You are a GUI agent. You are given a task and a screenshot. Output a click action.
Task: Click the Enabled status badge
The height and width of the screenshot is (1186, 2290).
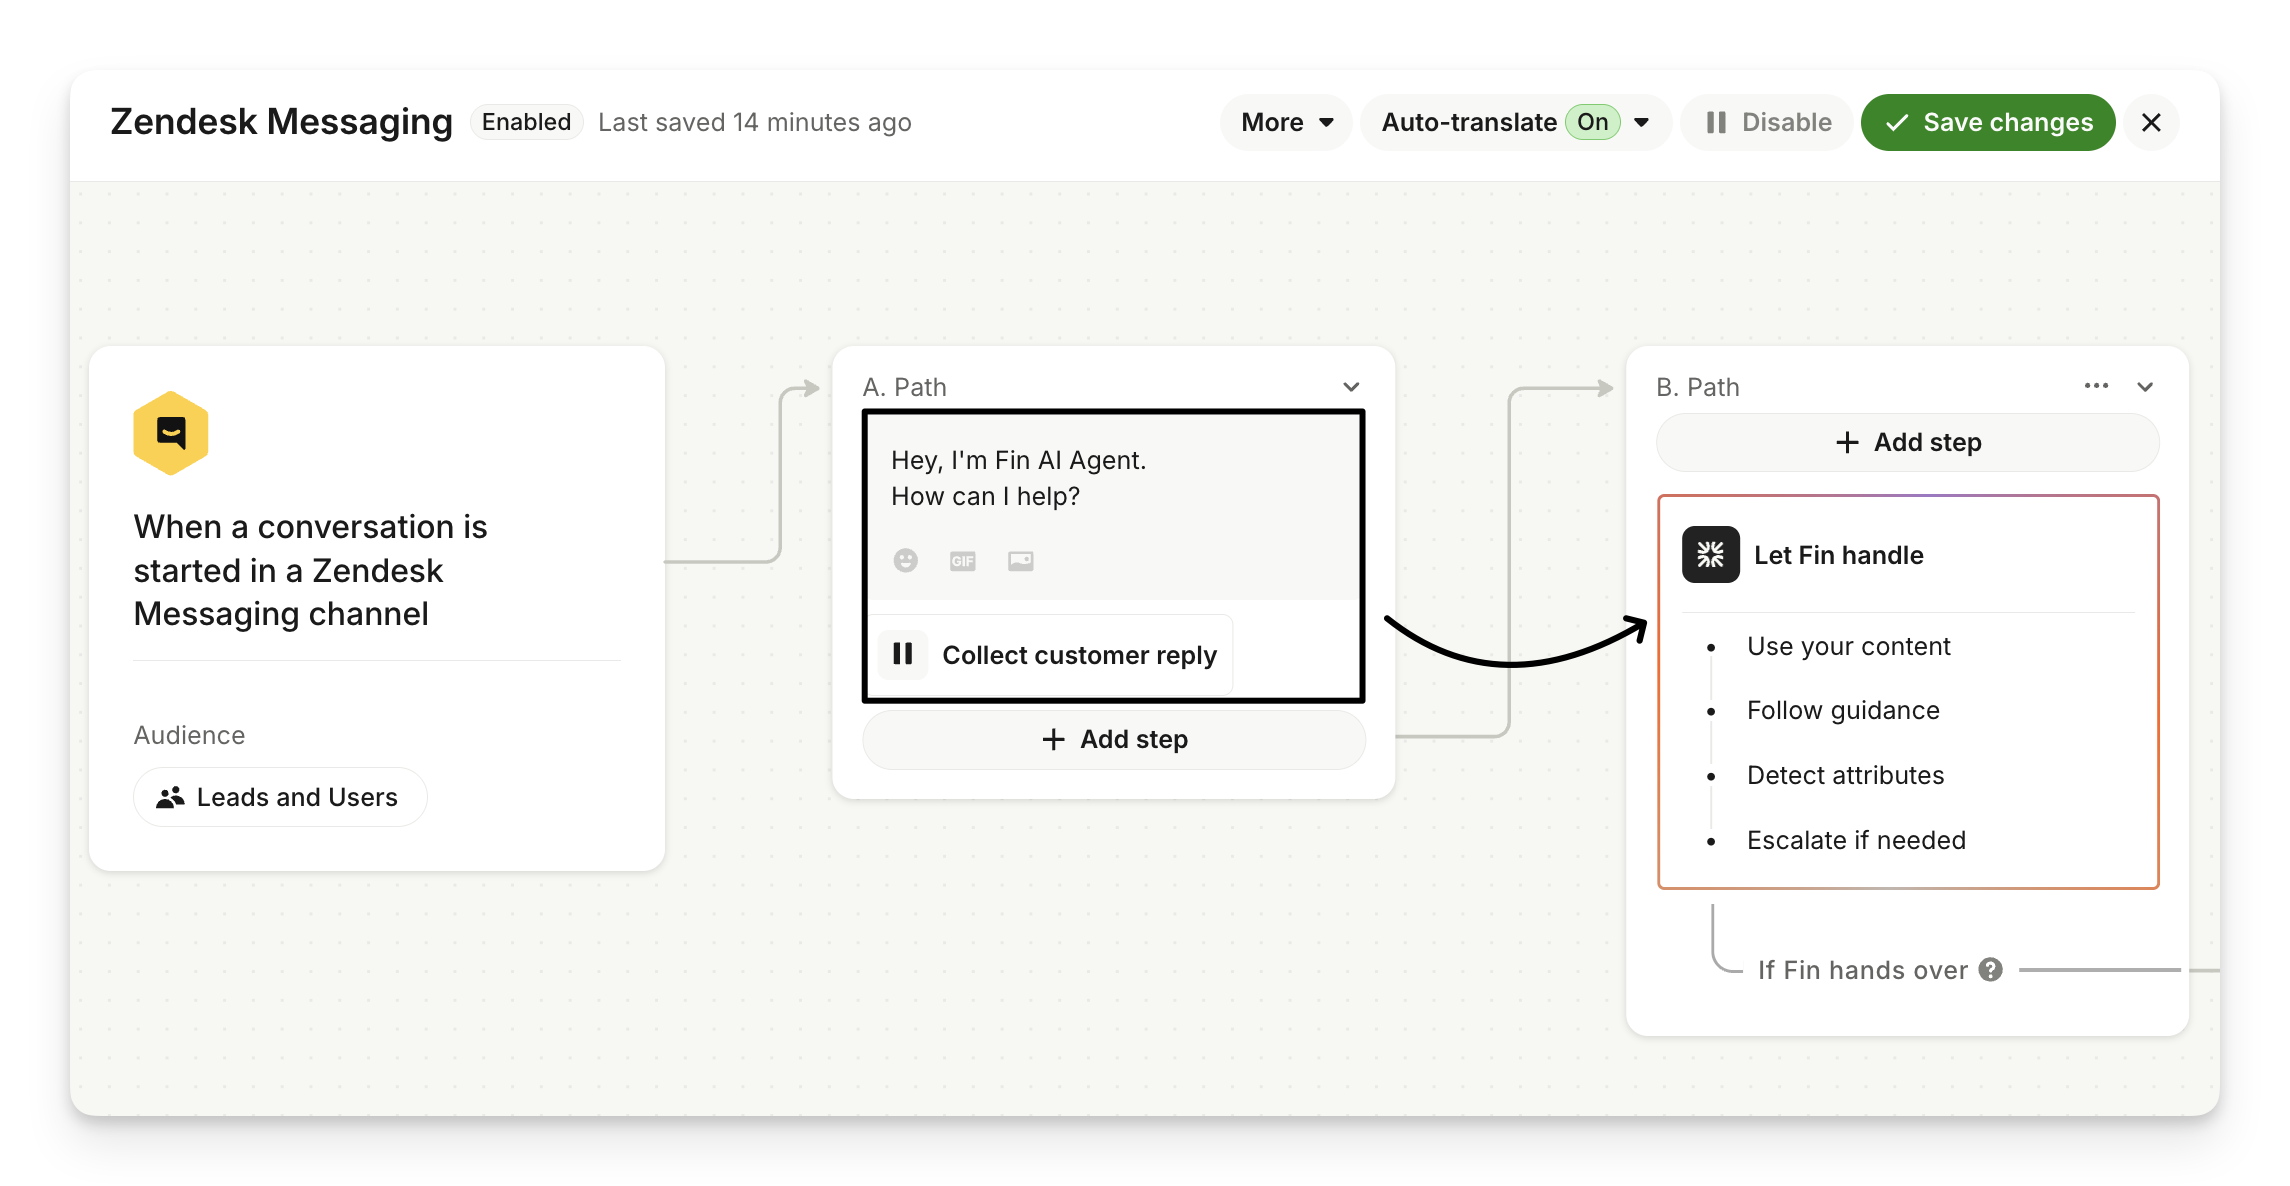(x=526, y=122)
